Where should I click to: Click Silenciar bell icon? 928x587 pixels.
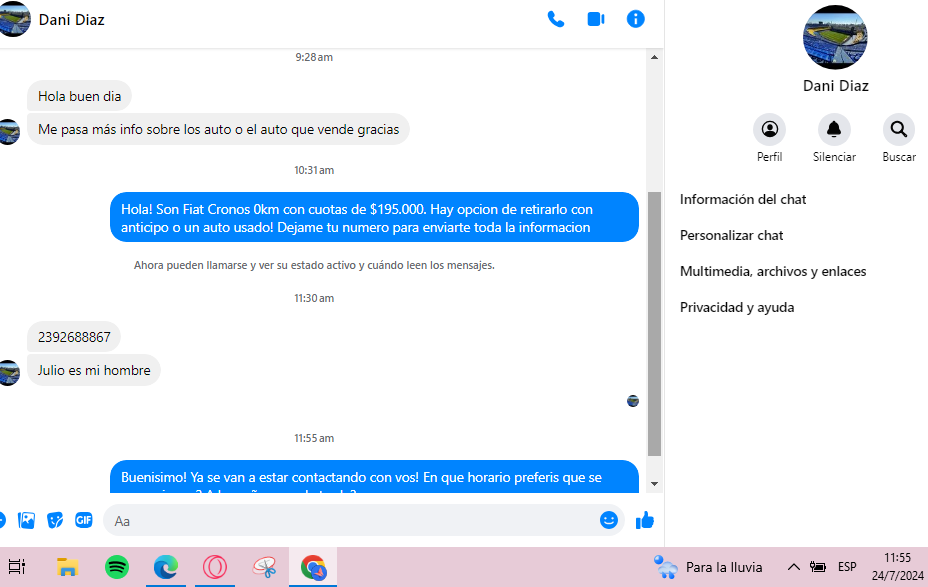point(834,129)
